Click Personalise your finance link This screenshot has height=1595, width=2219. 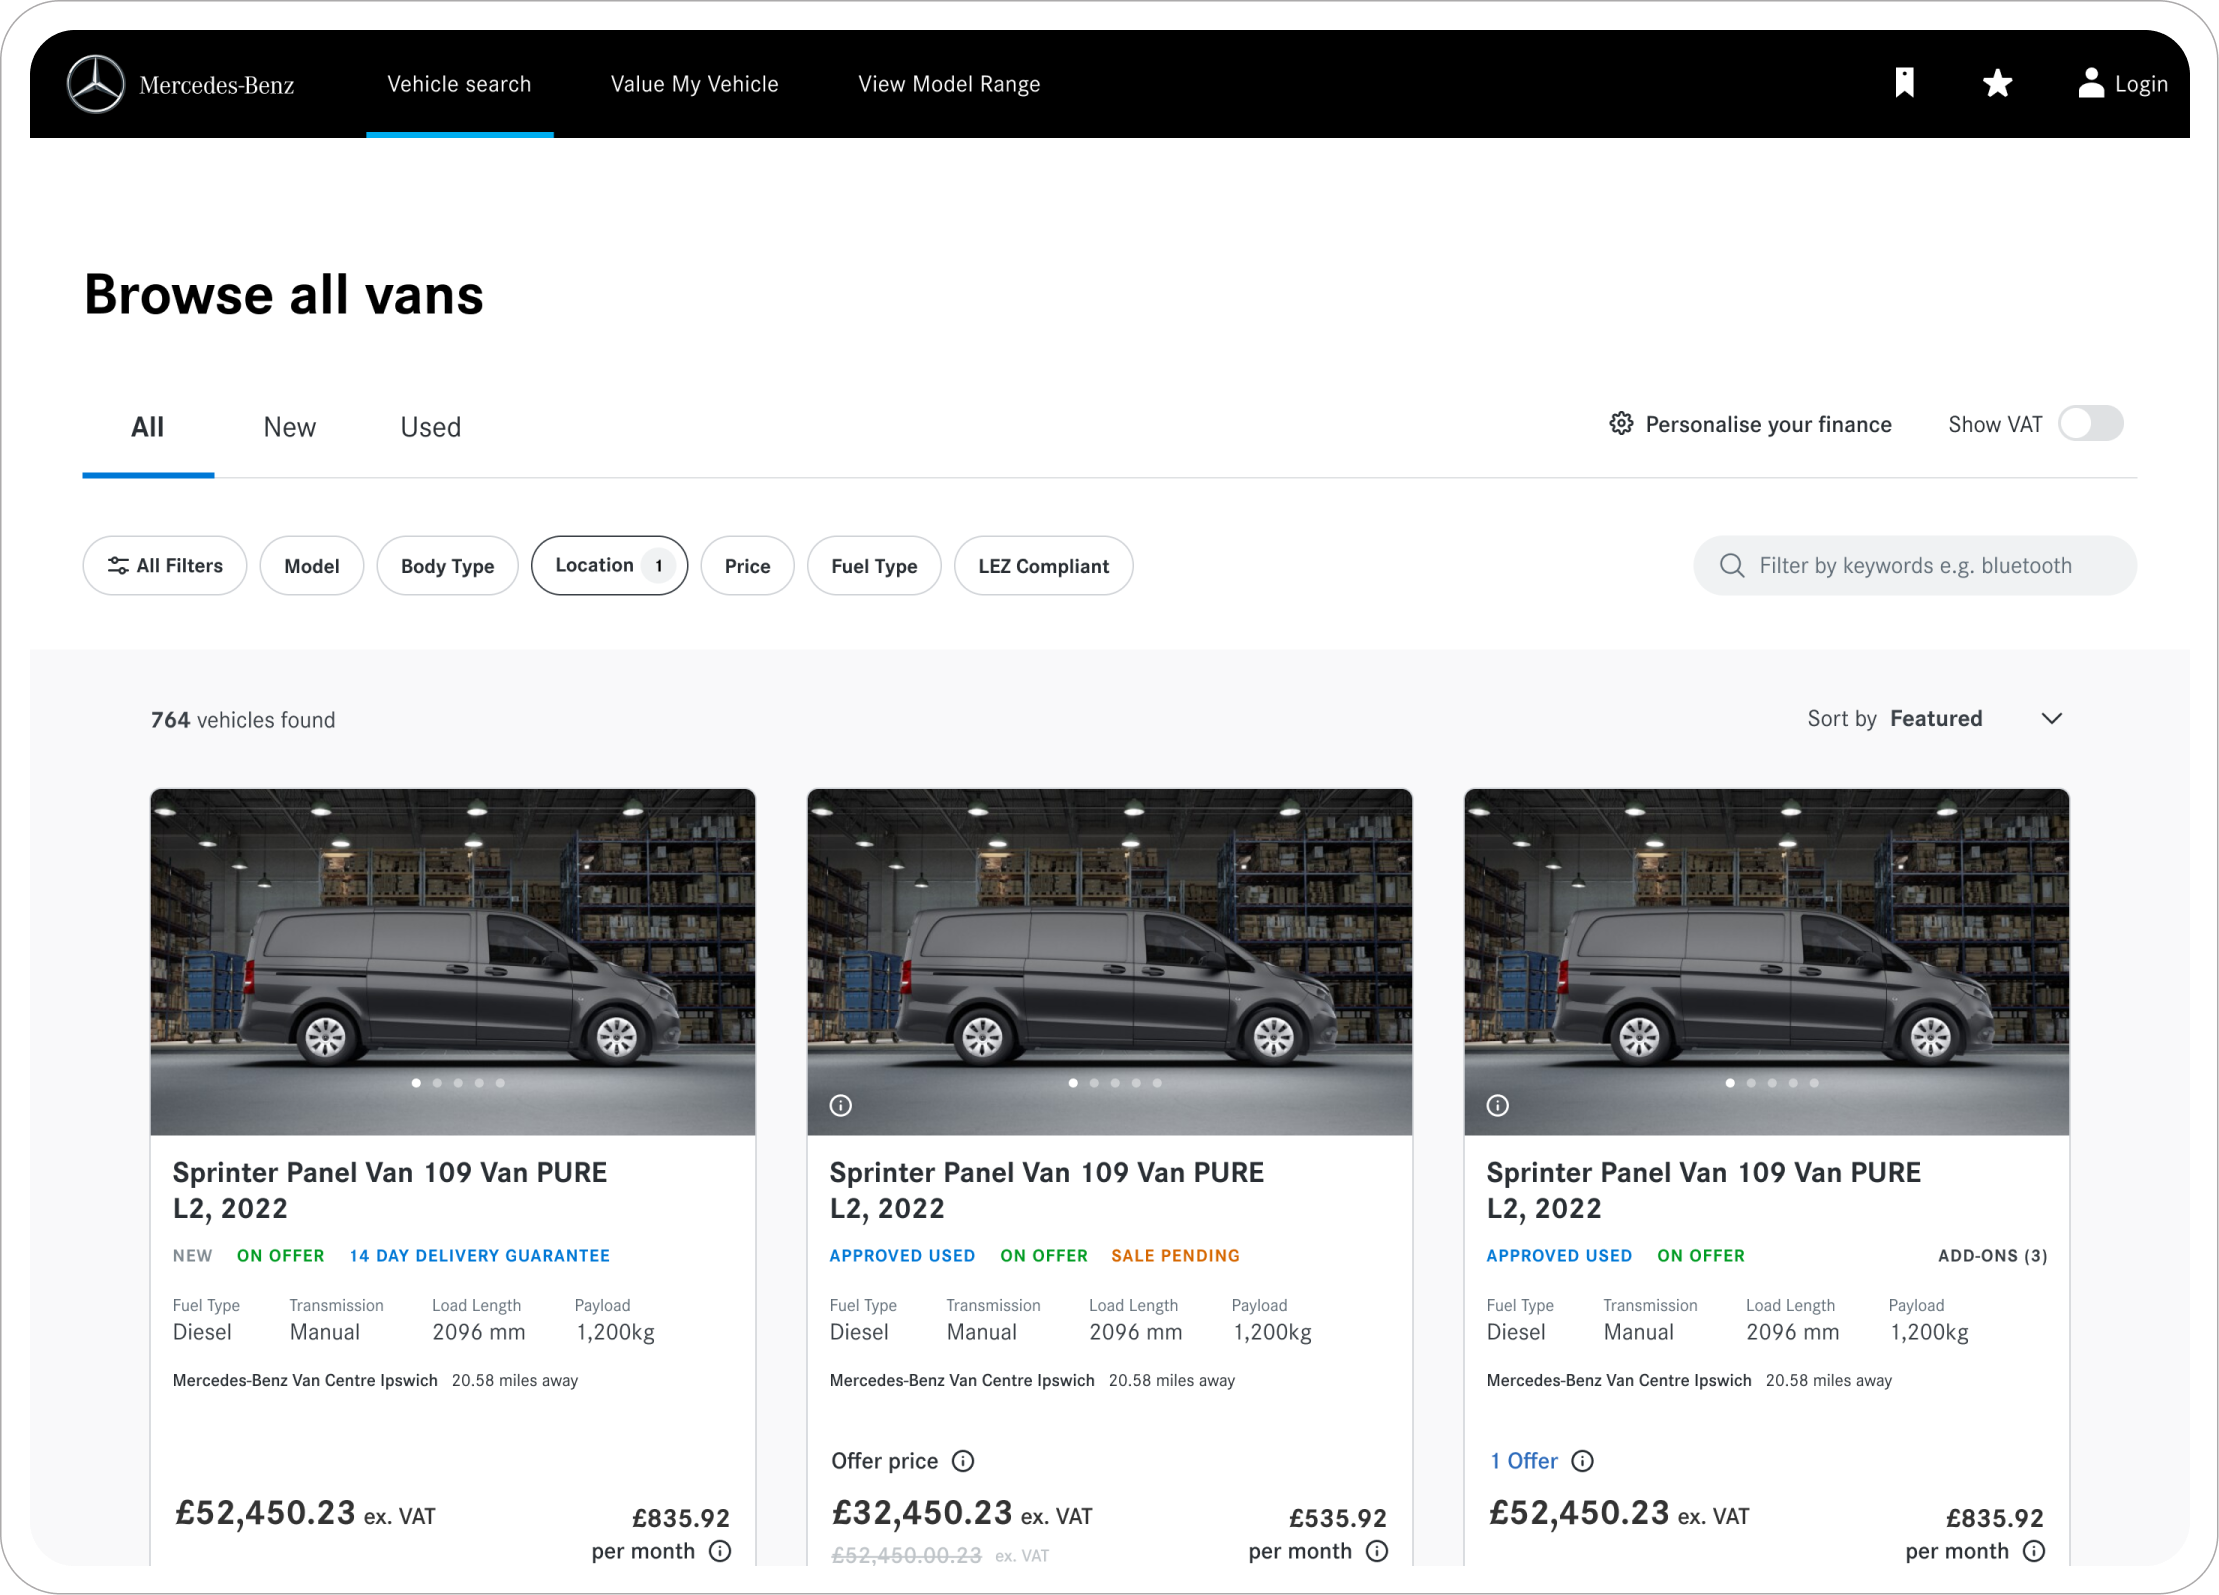(1768, 424)
